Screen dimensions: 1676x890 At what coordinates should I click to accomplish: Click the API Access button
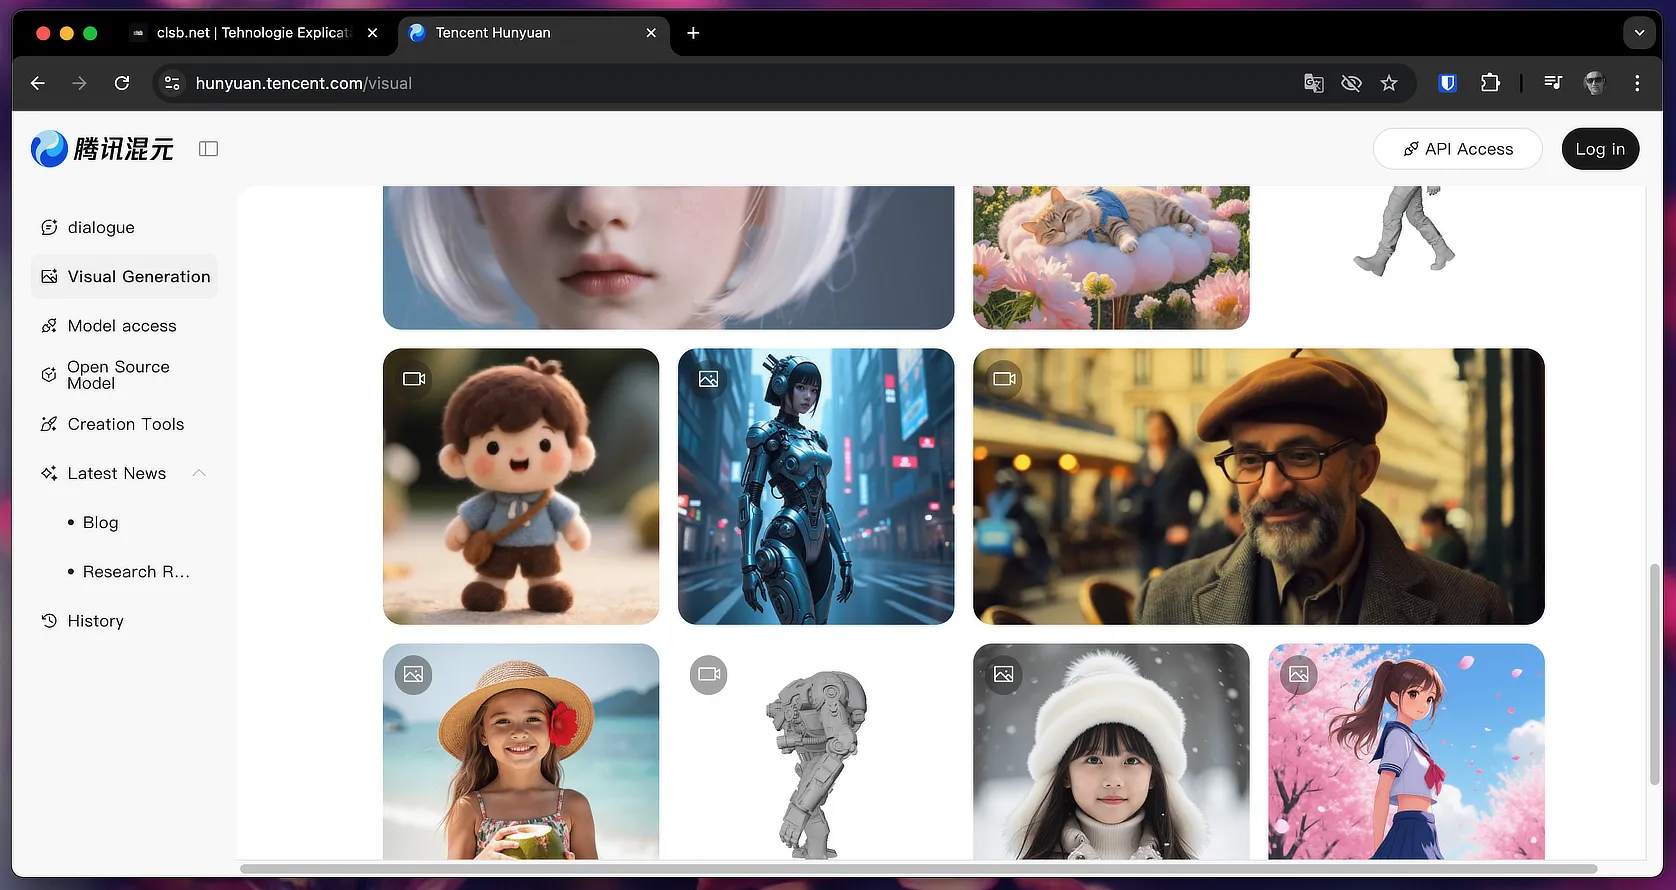coord(1458,149)
